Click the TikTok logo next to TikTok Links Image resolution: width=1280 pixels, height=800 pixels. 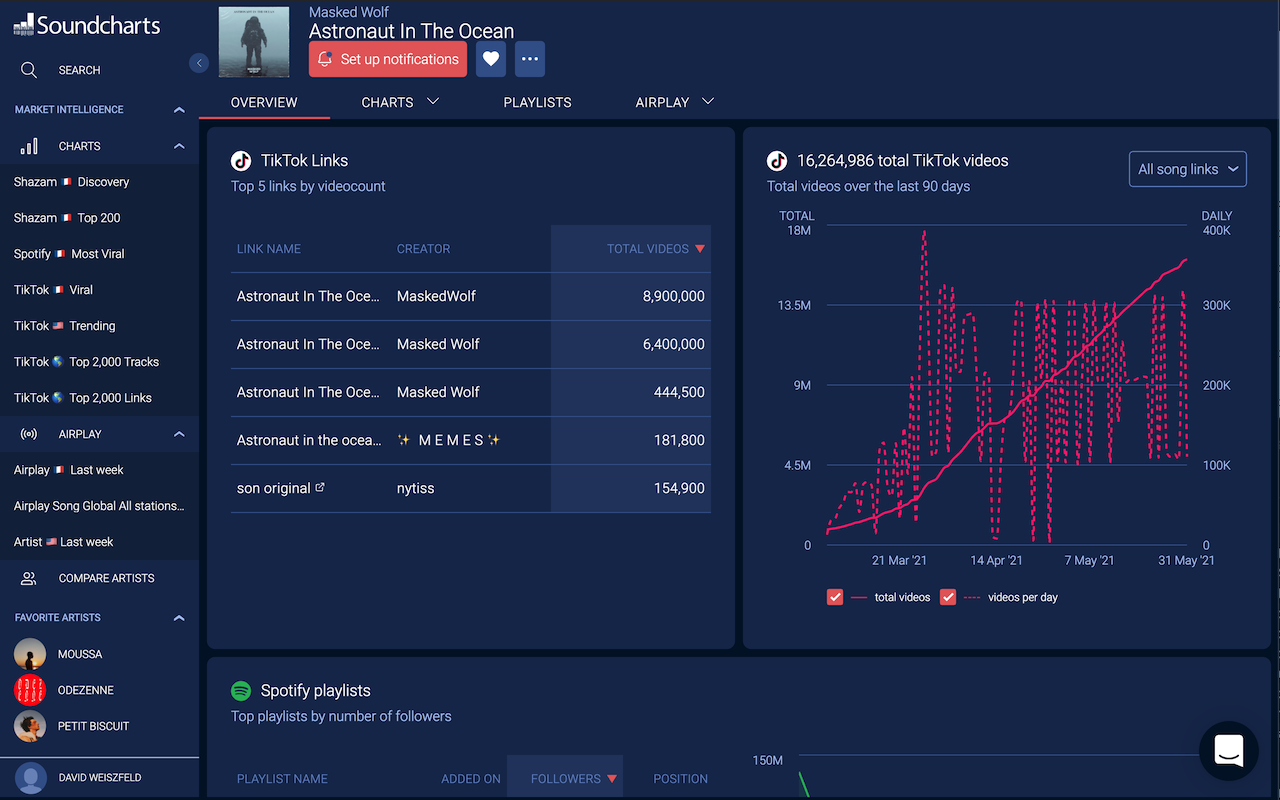241,160
